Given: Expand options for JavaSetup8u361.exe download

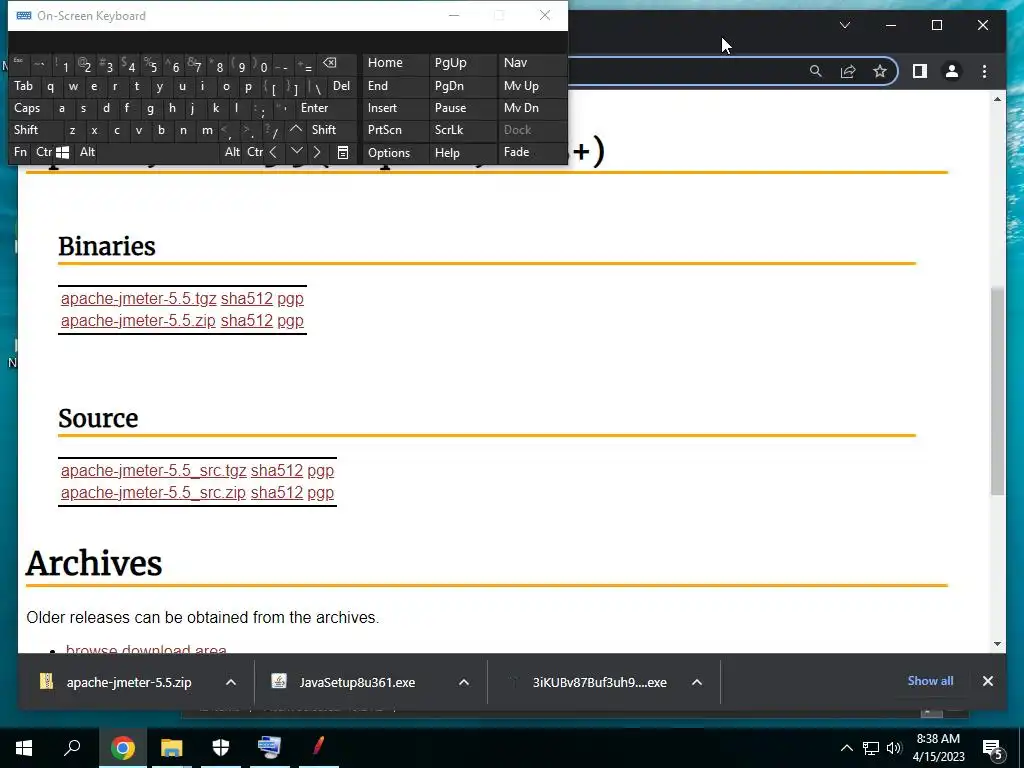Looking at the screenshot, I should [x=464, y=682].
